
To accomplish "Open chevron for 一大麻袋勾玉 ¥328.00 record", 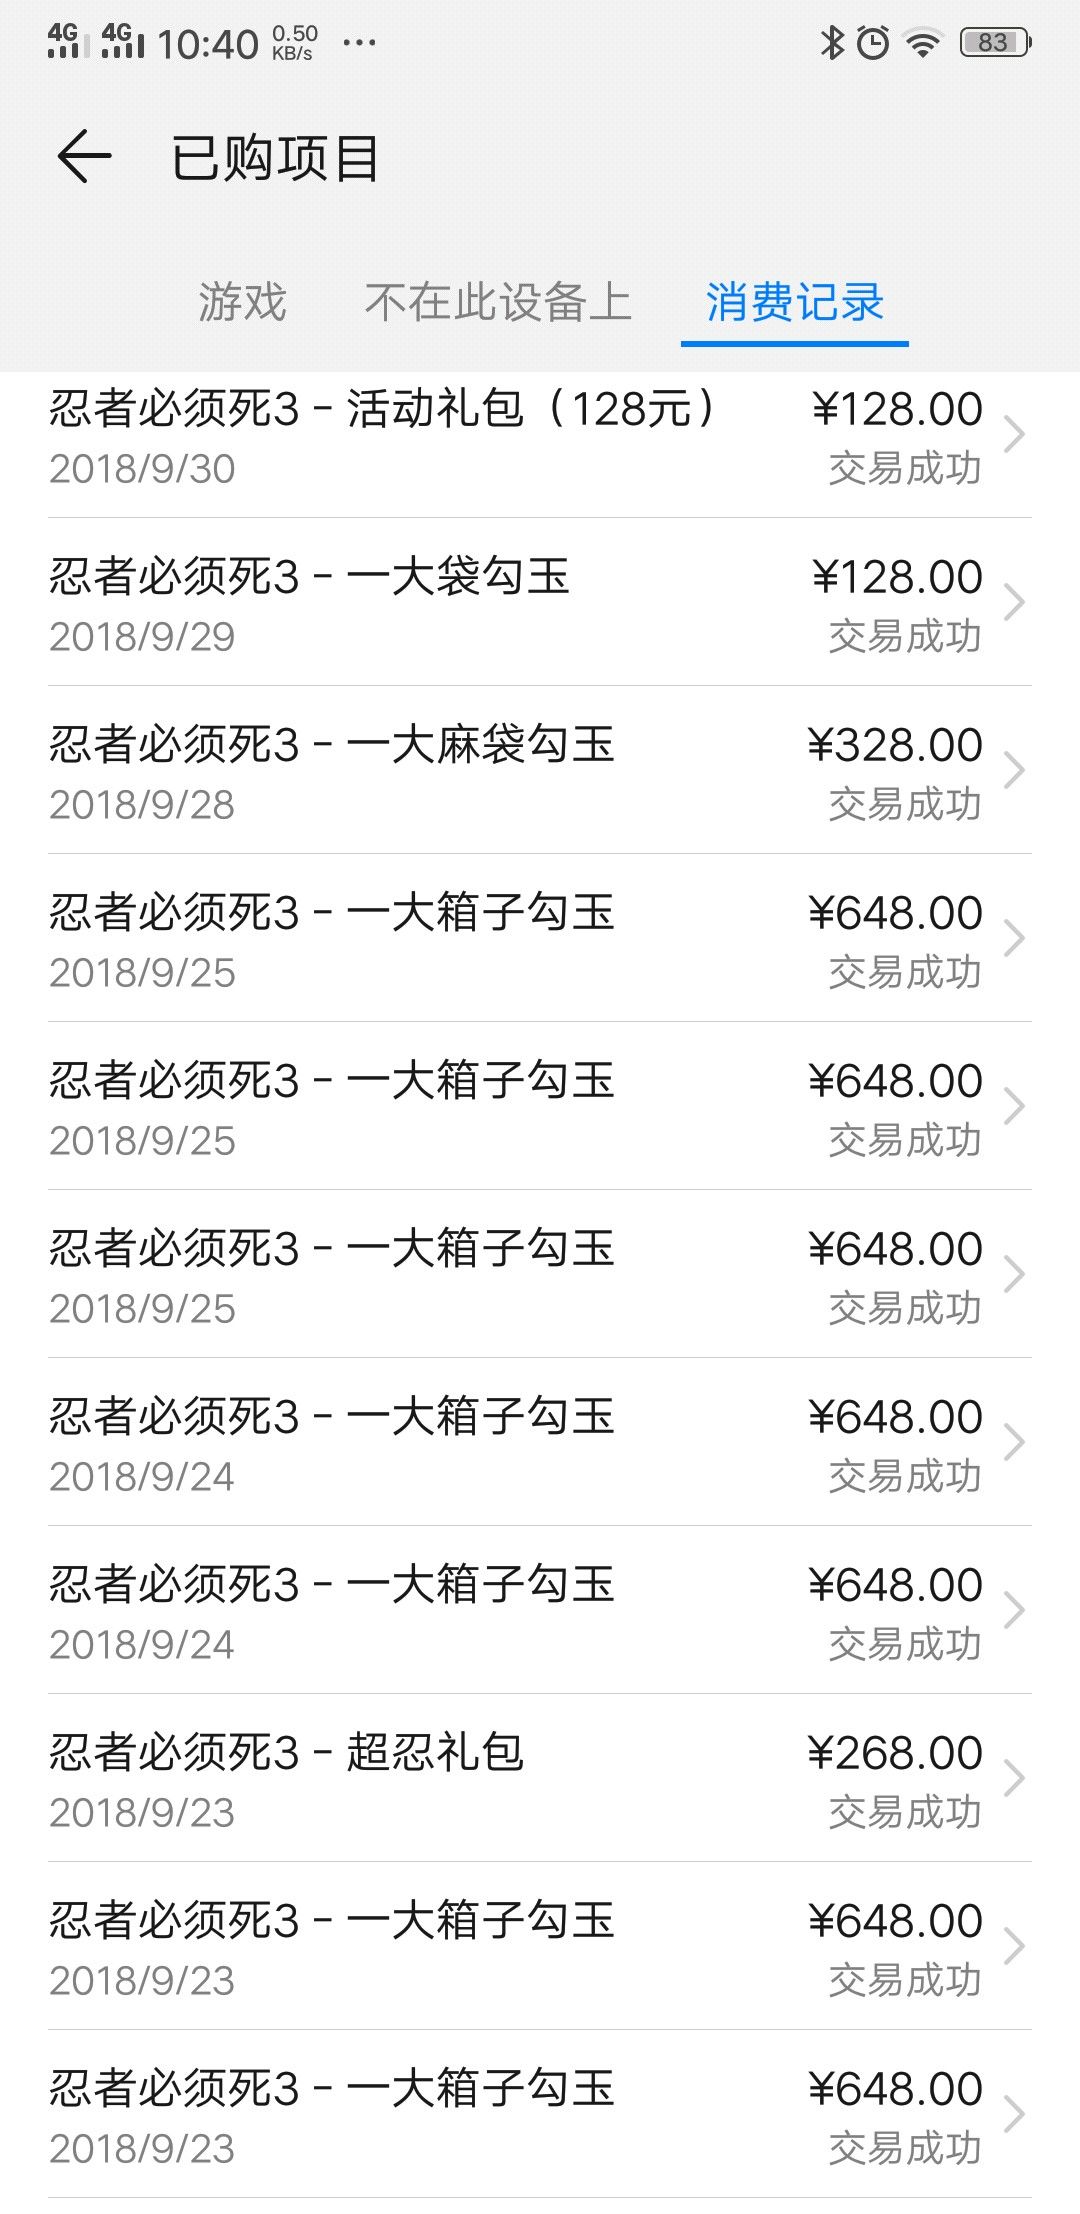I will coord(1014,770).
